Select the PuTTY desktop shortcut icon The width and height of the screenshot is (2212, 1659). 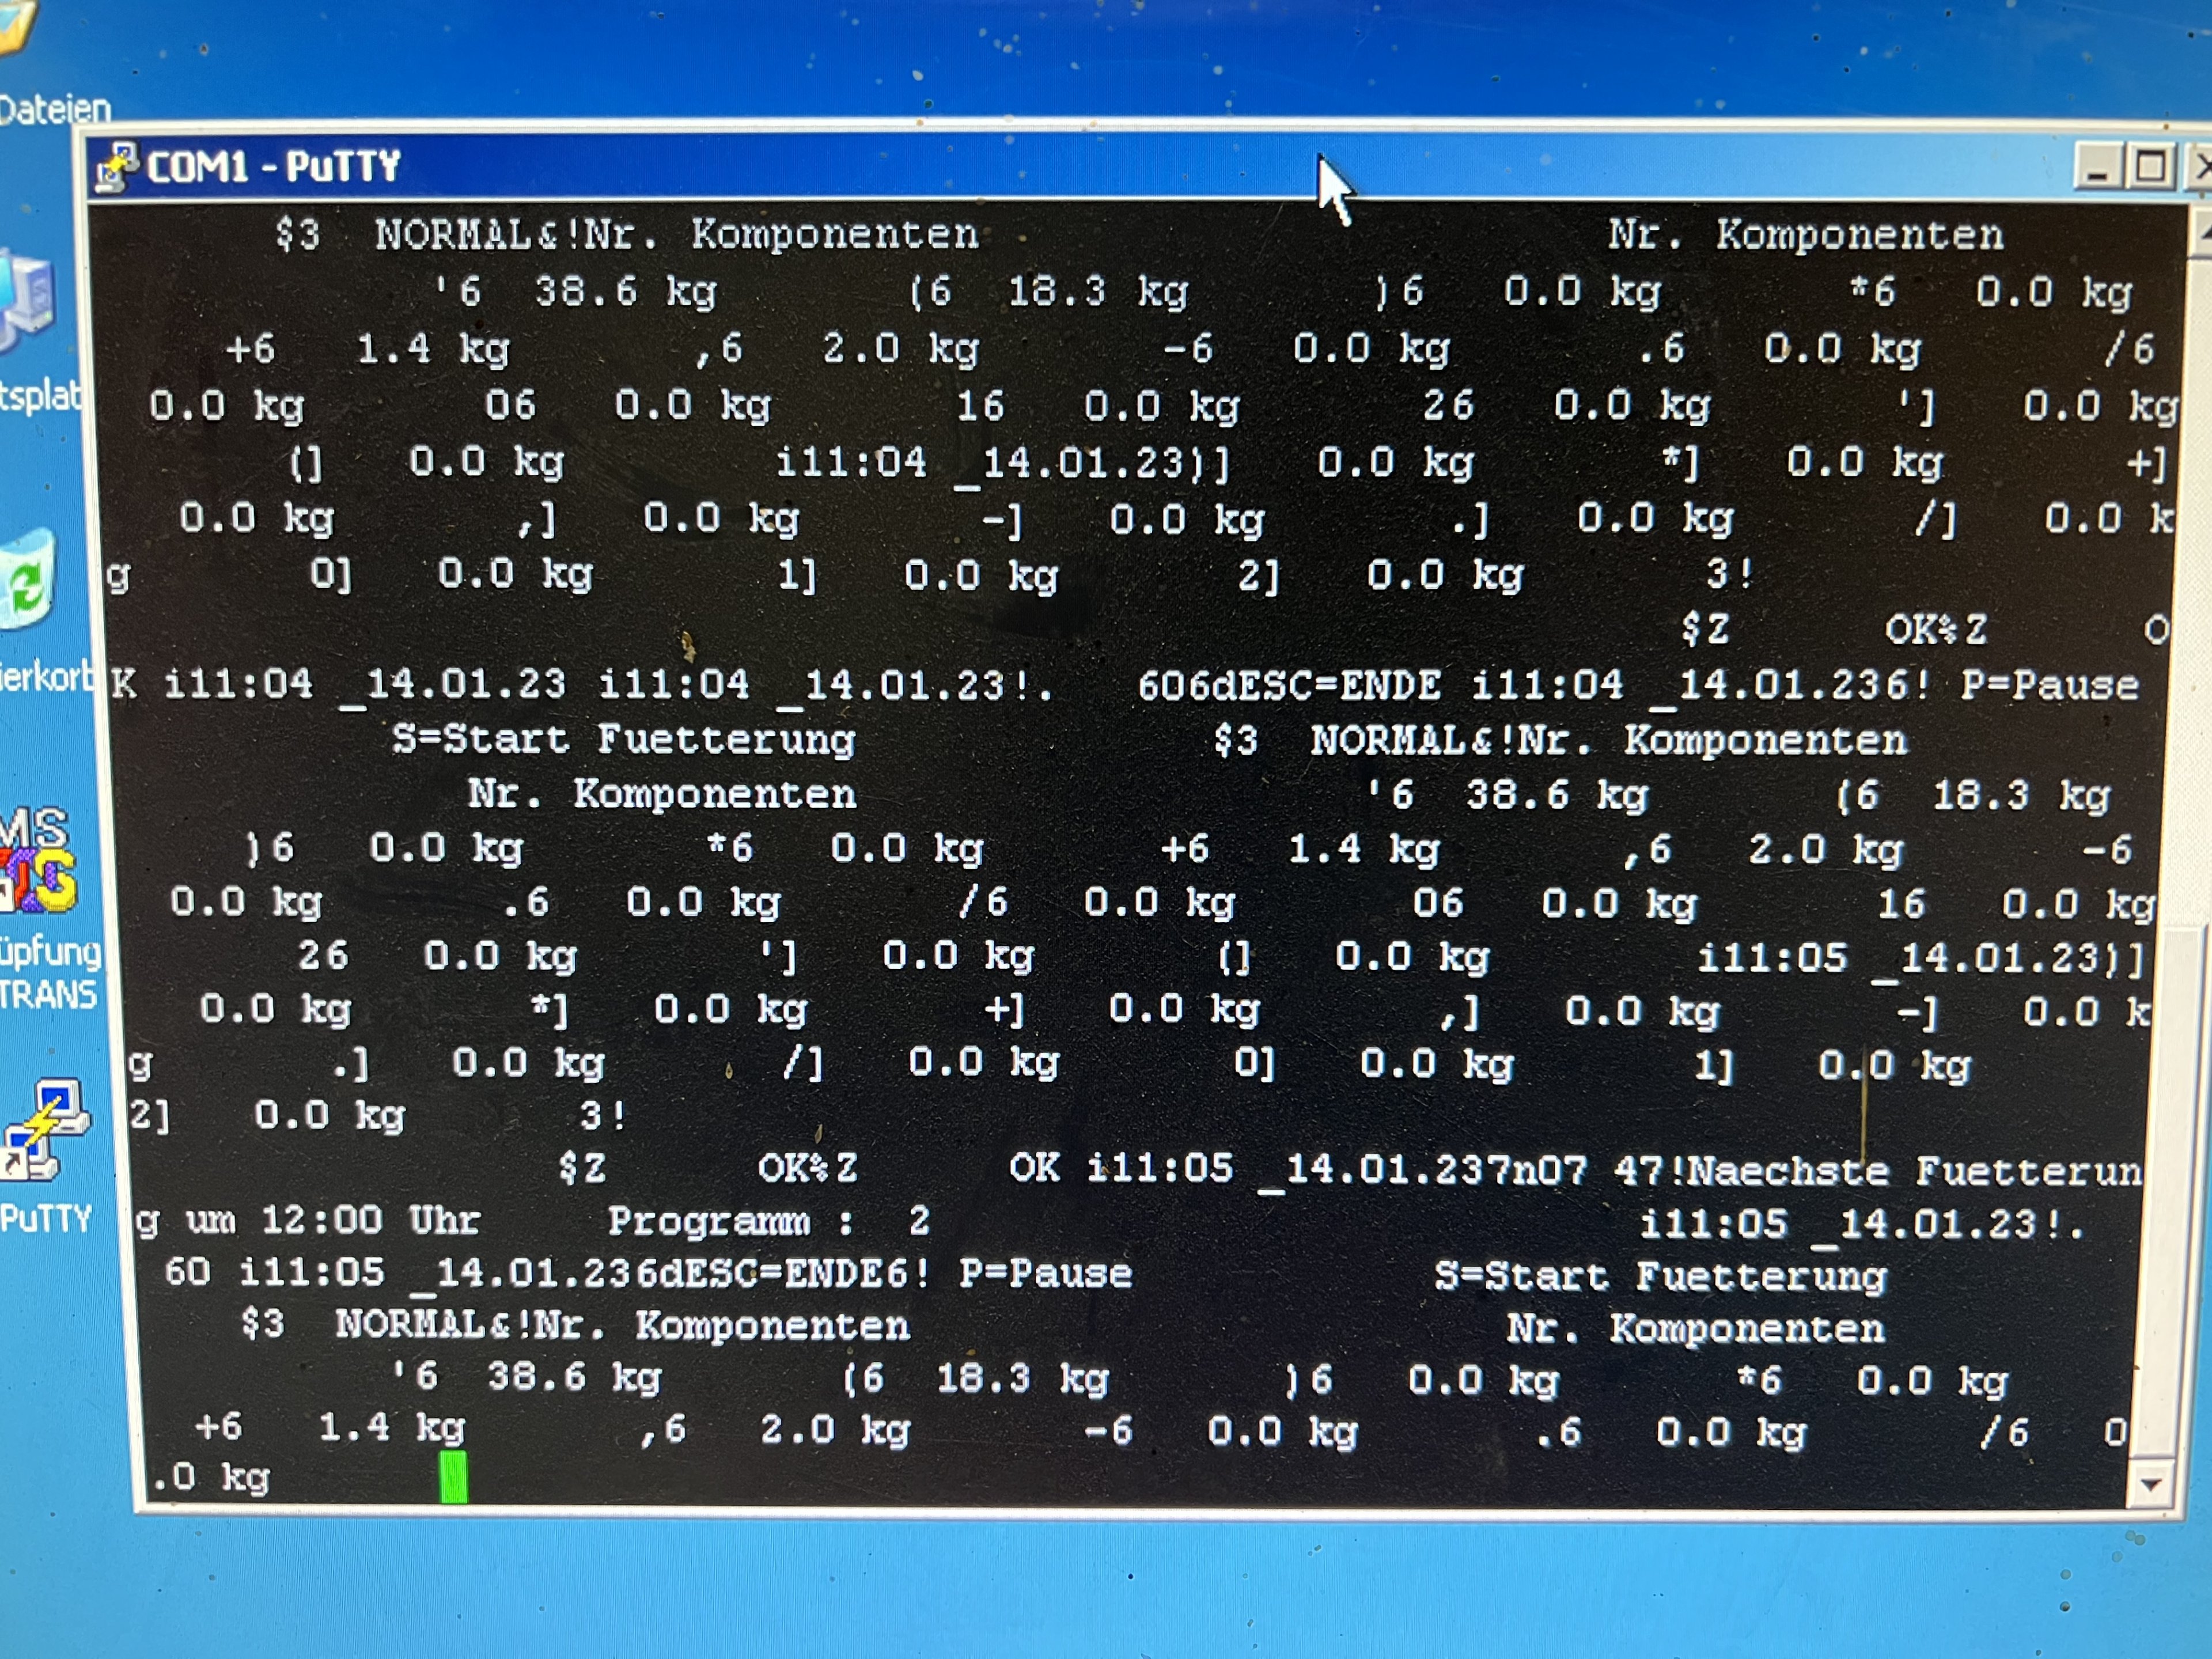[45, 1129]
